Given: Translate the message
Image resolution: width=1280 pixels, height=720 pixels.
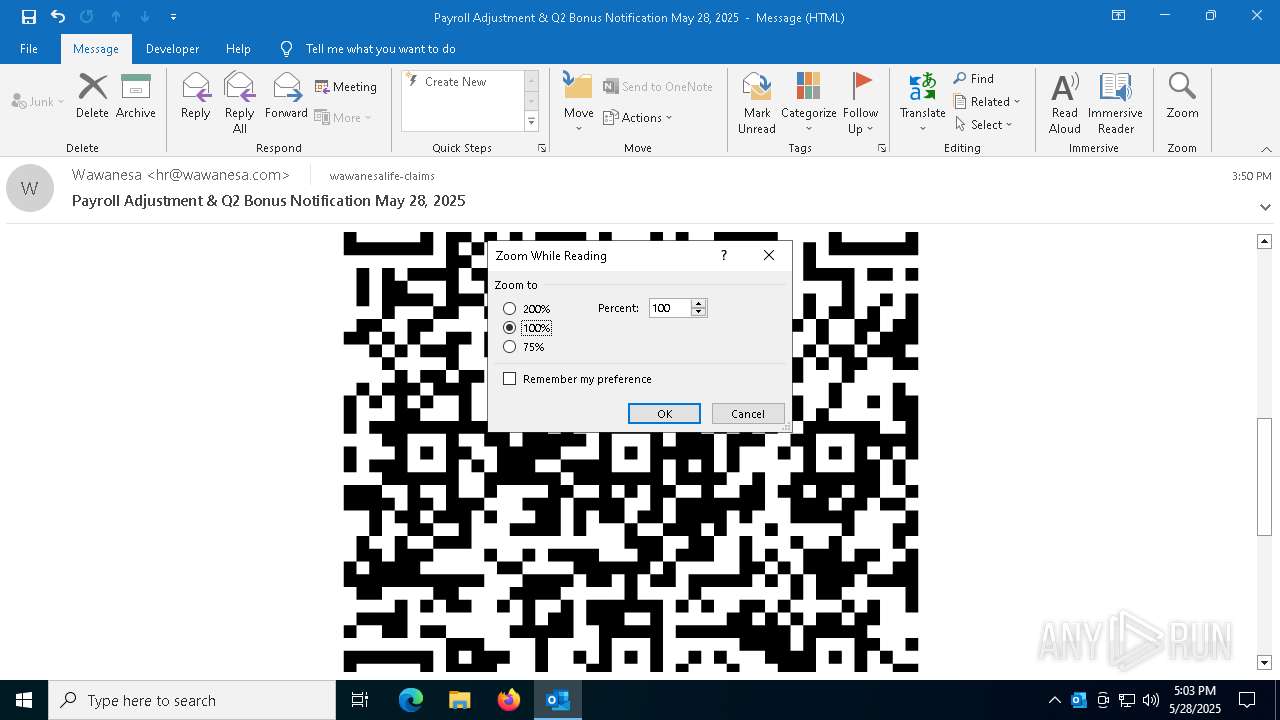Looking at the screenshot, I should (923, 103).
